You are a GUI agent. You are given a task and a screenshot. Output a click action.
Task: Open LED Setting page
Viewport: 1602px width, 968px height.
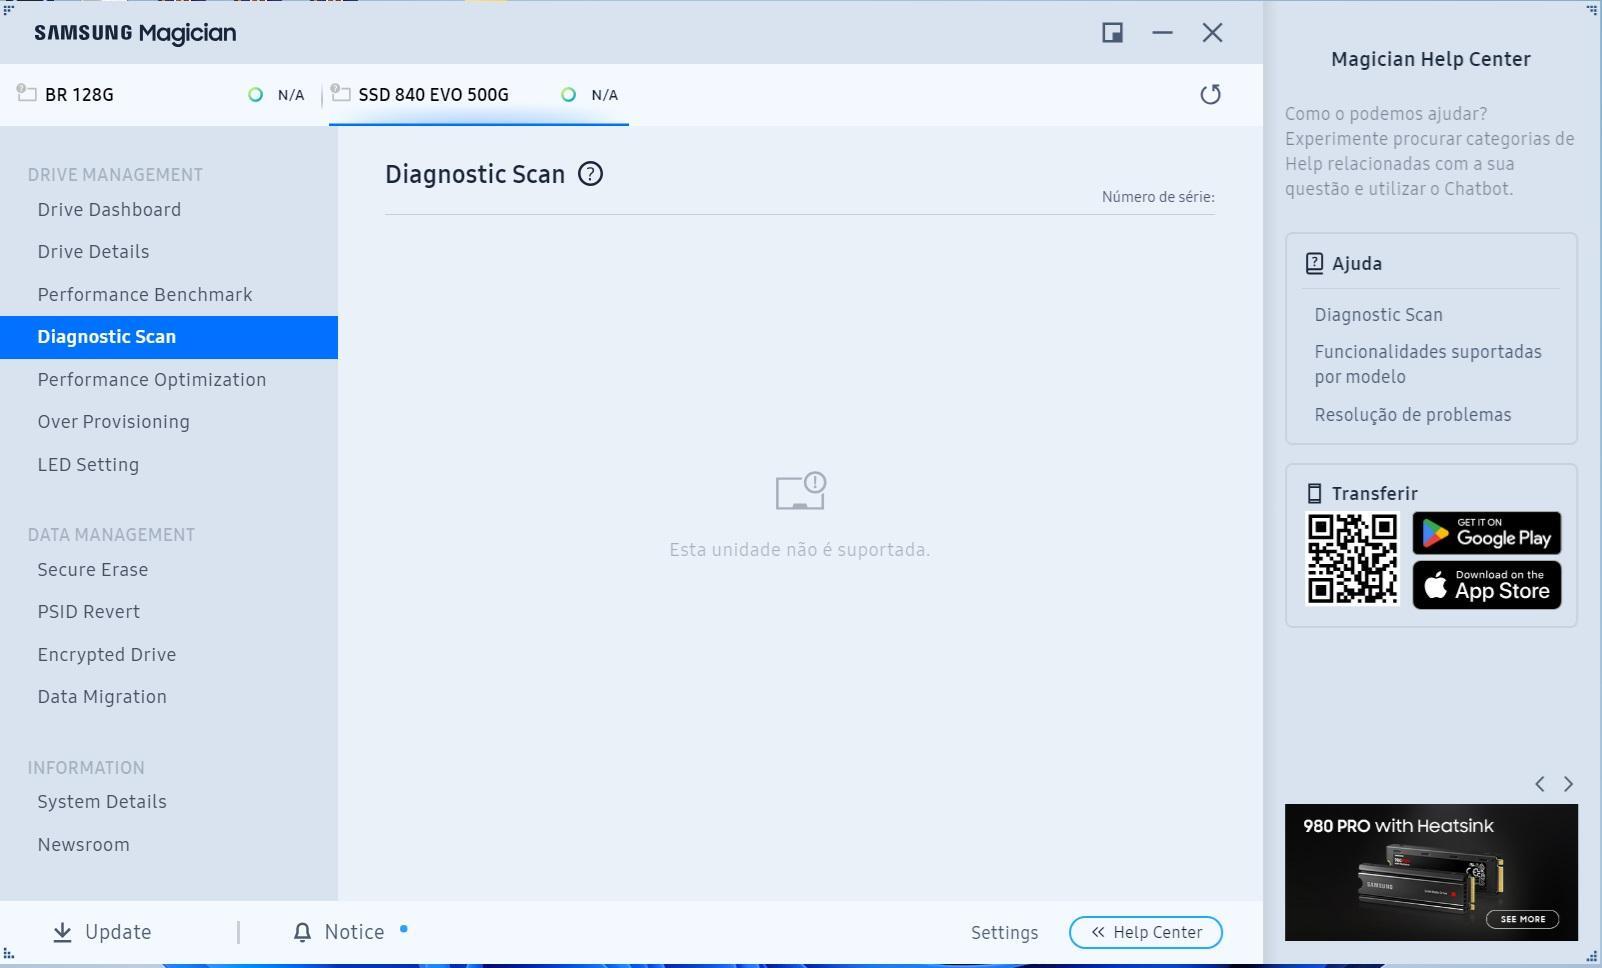click(88, 465)
